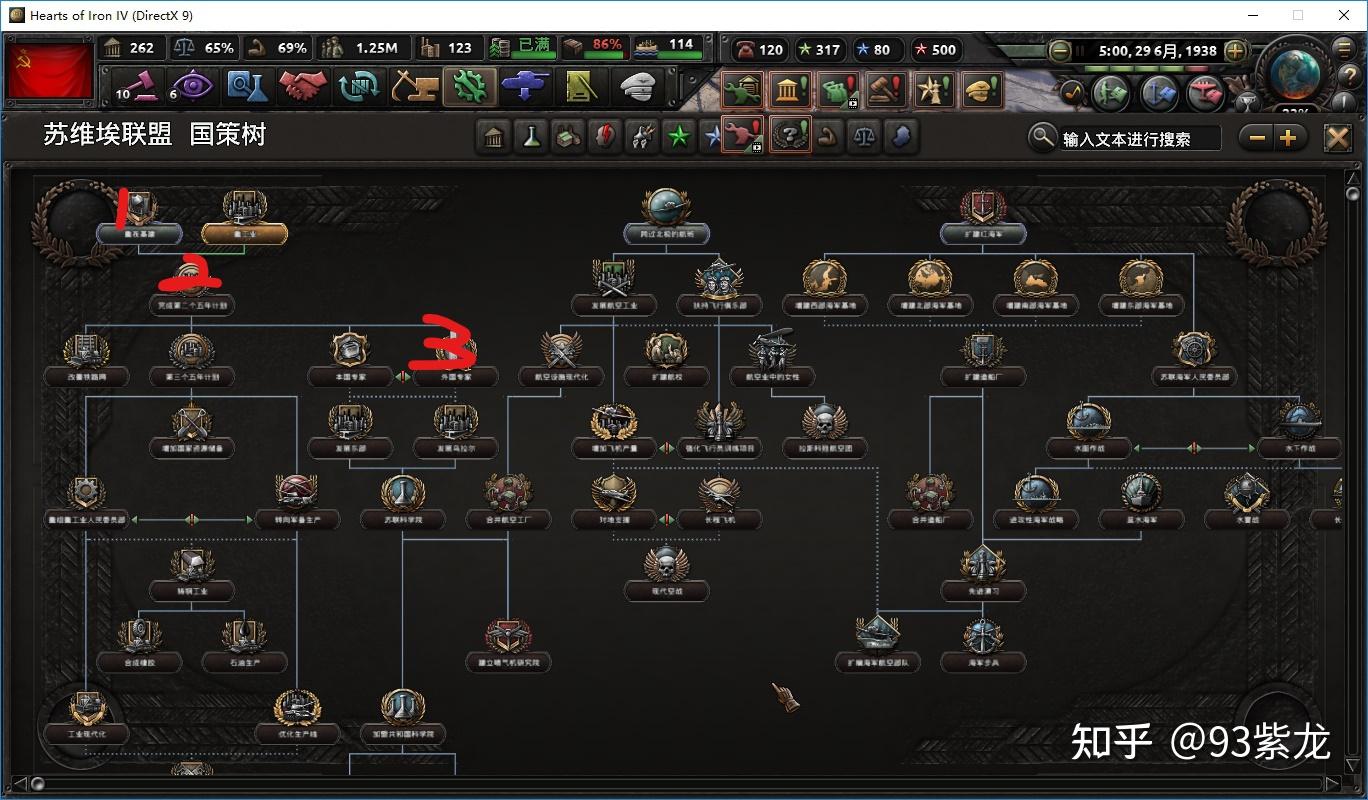Select the 扶持飞行俱乐部 focus
The width and height of the screenshot is (1368, 800).
pyautogui.click(x=719, y=288)
